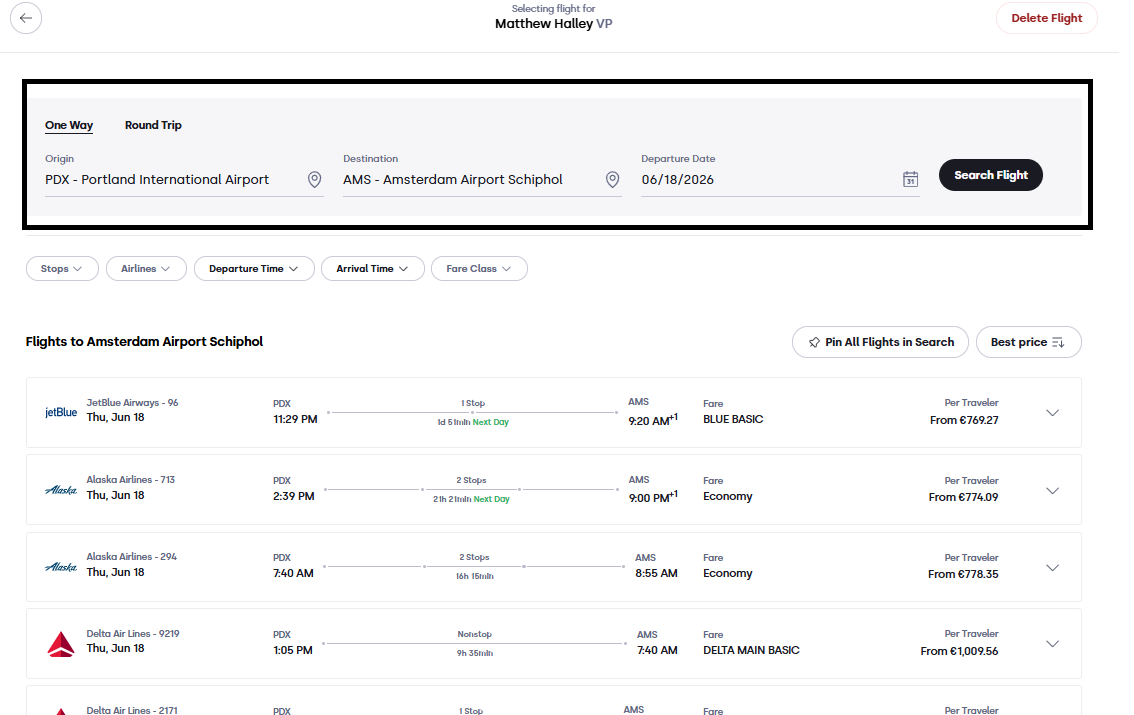
Task: Click the 7:40 AM departure time
Action: click(293, 573)
